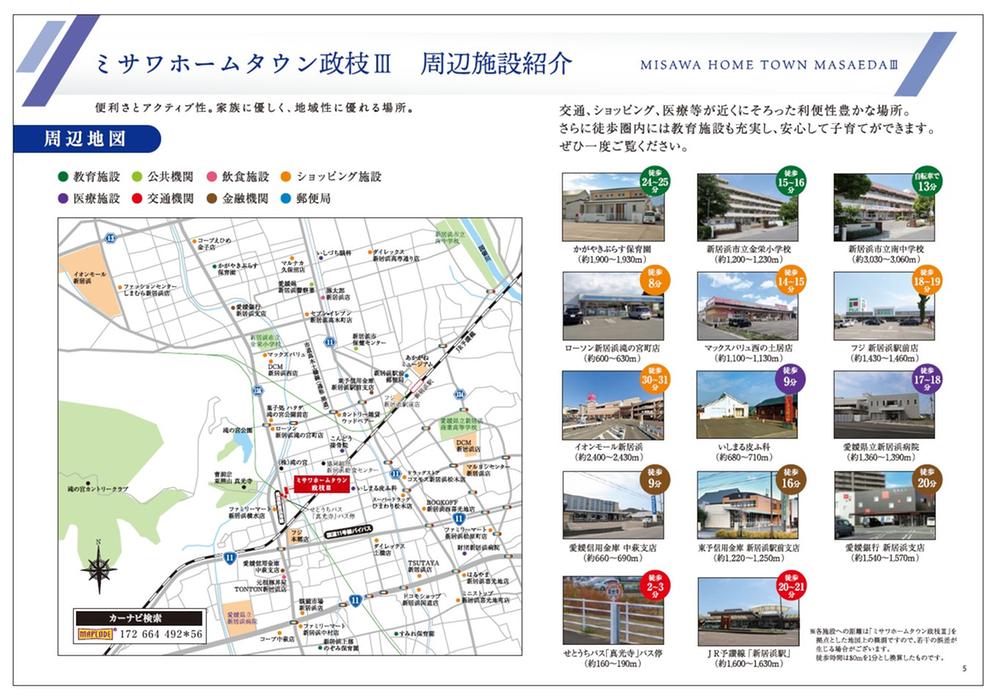Click the purple 医療施設 legend dot
The height and width of the screenshot is (698, 1000).
63,198
